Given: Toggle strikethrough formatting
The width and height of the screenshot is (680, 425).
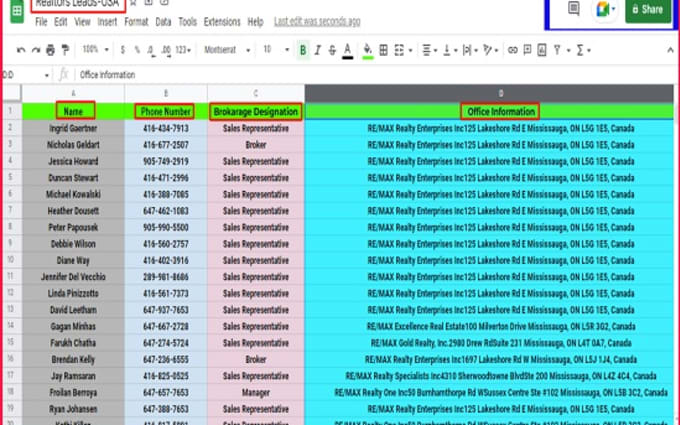Looking at the screenshot, I should (332, 50).
